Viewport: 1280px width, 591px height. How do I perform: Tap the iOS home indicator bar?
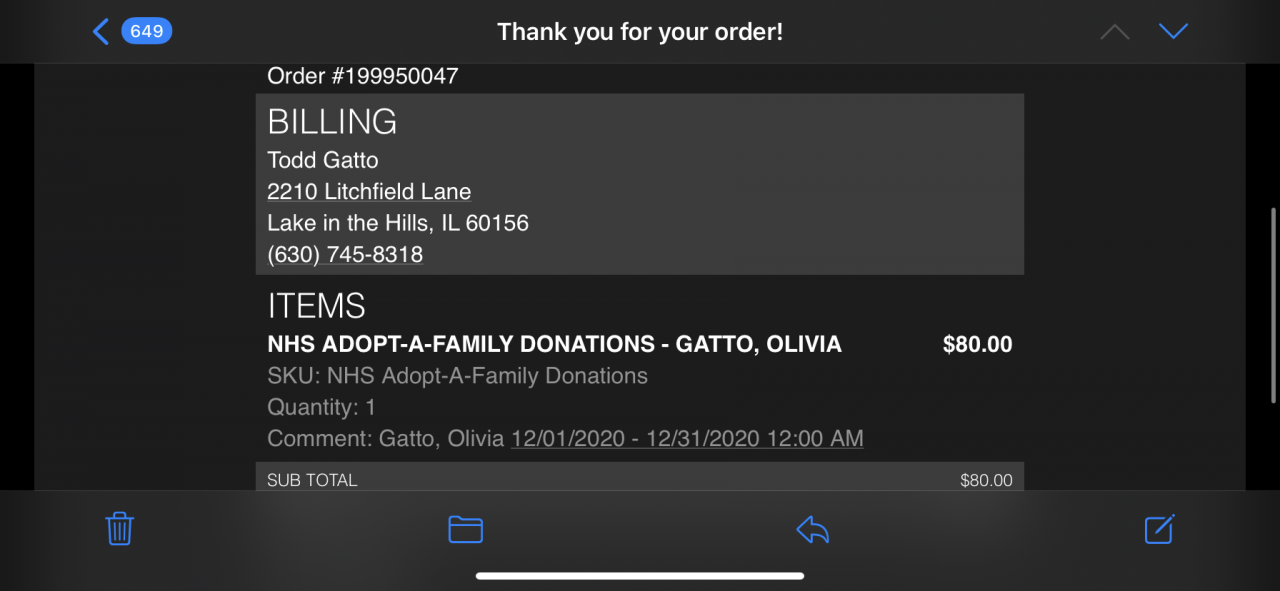(x=640, y=576)
